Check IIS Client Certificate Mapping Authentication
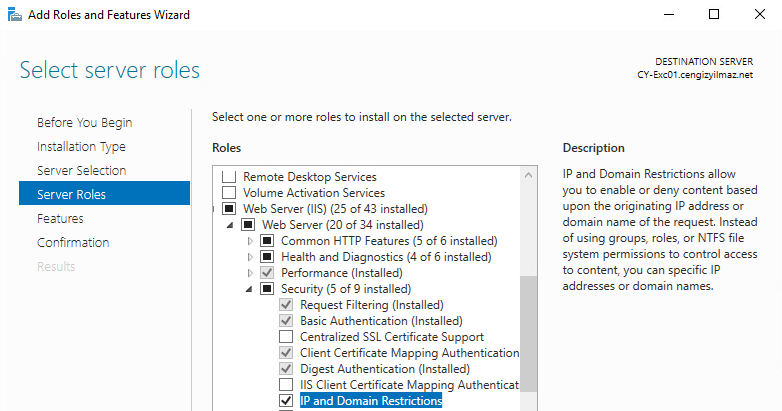782x411 pixels. pos(286,385)
